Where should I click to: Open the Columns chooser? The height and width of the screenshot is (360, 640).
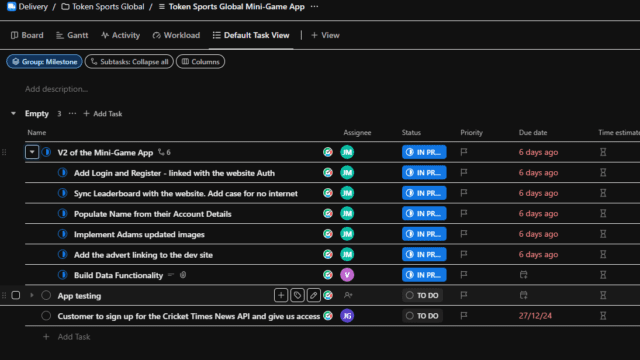pos(200,62)
